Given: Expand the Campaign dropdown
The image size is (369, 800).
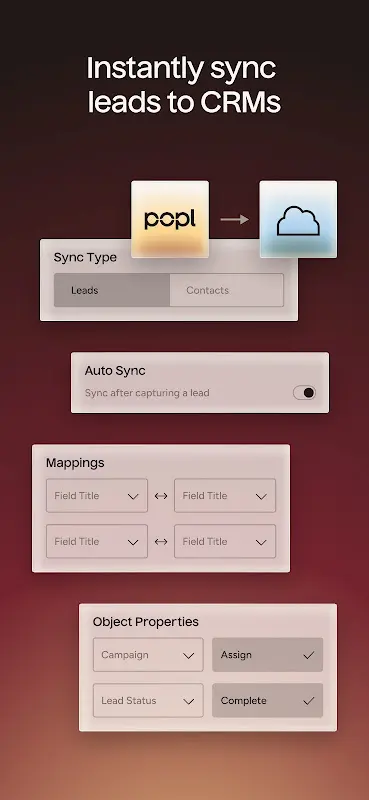Looking at the screenshot, I should (x=148, y=655).
